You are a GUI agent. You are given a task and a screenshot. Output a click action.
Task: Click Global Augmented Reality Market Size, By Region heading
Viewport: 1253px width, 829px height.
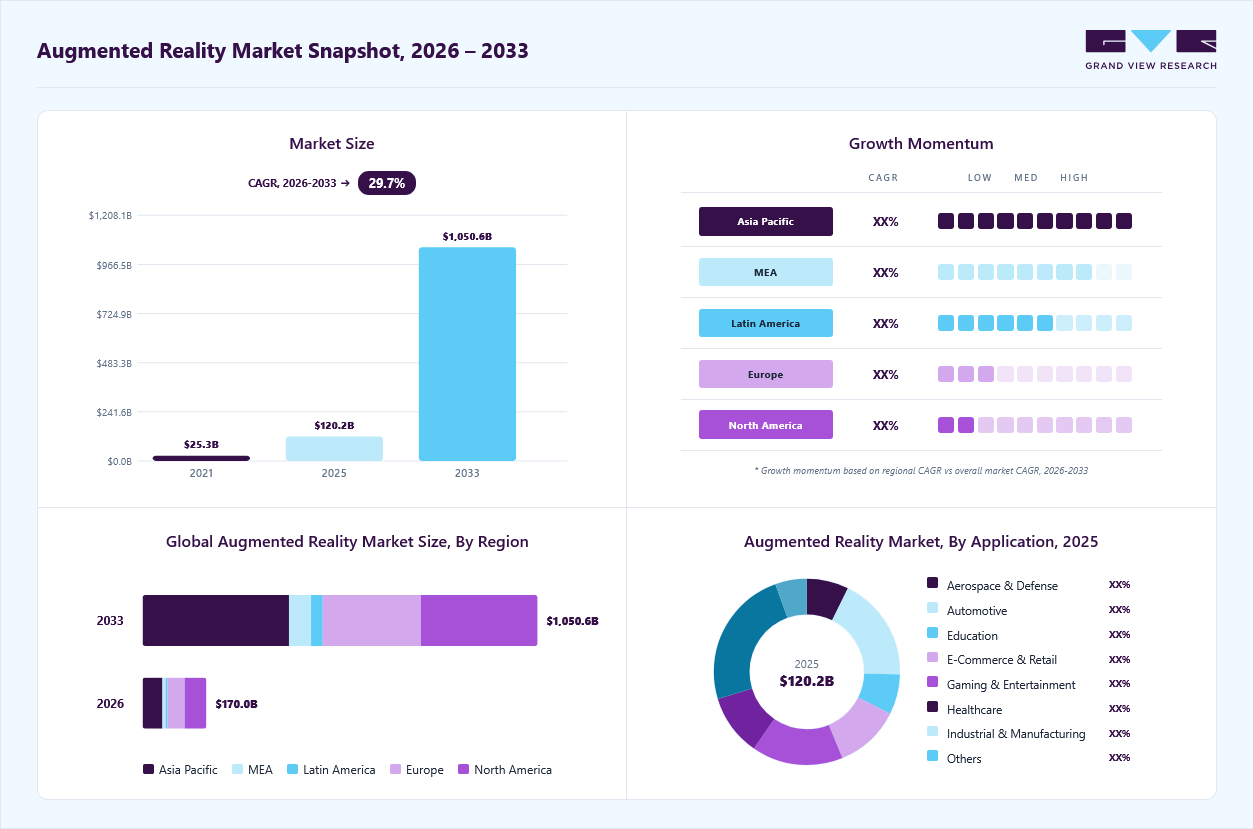point(347,542)
